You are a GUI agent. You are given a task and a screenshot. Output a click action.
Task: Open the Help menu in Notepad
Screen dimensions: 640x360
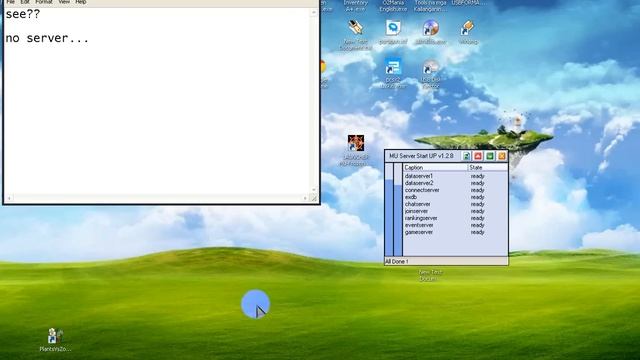(x=80, y=2)
